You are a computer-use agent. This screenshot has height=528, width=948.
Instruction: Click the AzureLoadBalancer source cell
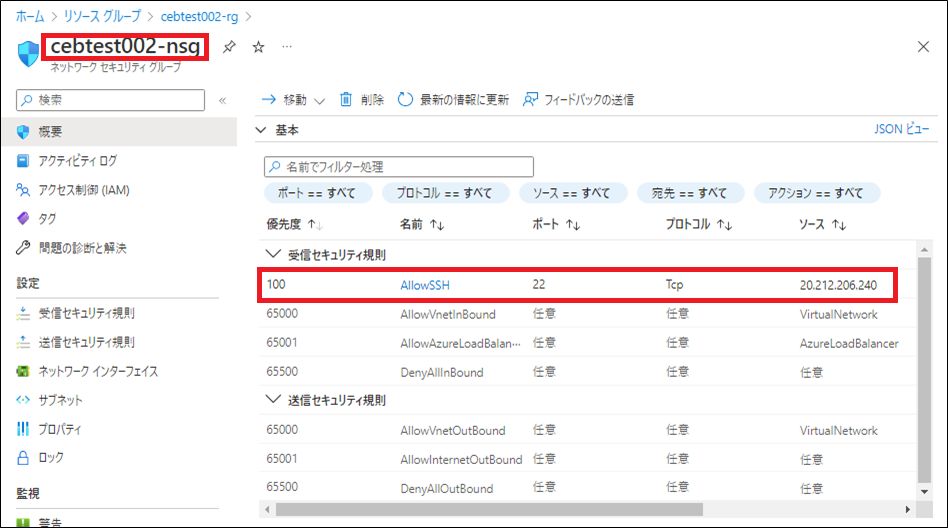click(849, 343)
